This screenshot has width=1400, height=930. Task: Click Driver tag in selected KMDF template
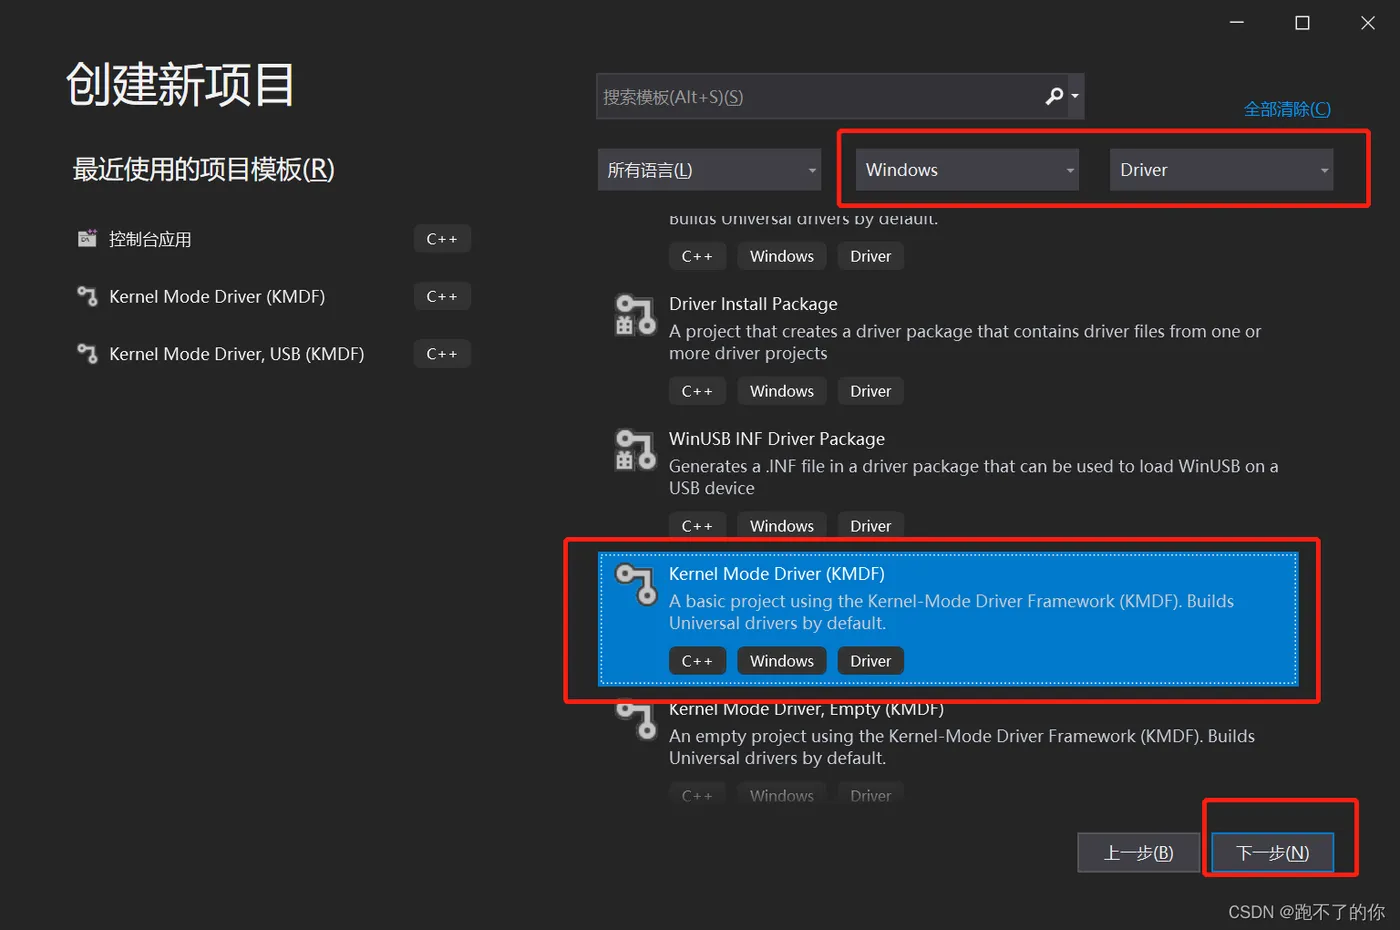pyautogui.click(x=871, y=661)
